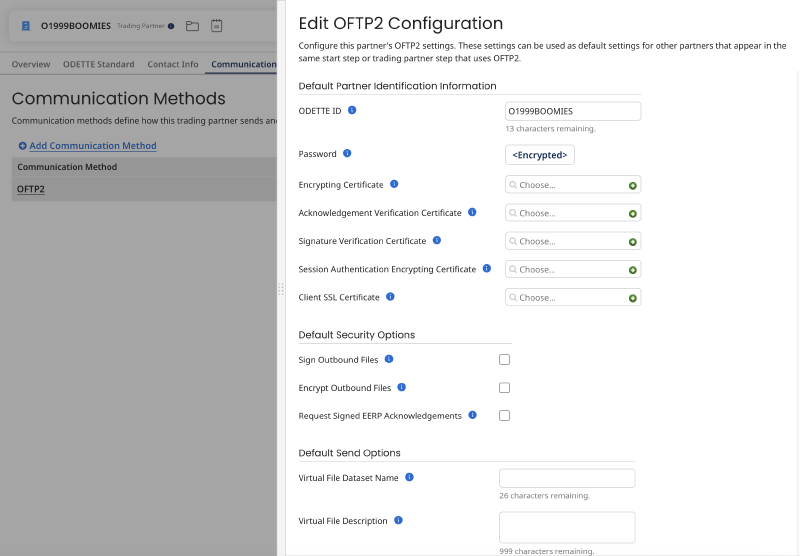Show ODETTE ID info tooltip icon
800x556 pixels.
tap(352, 110)
